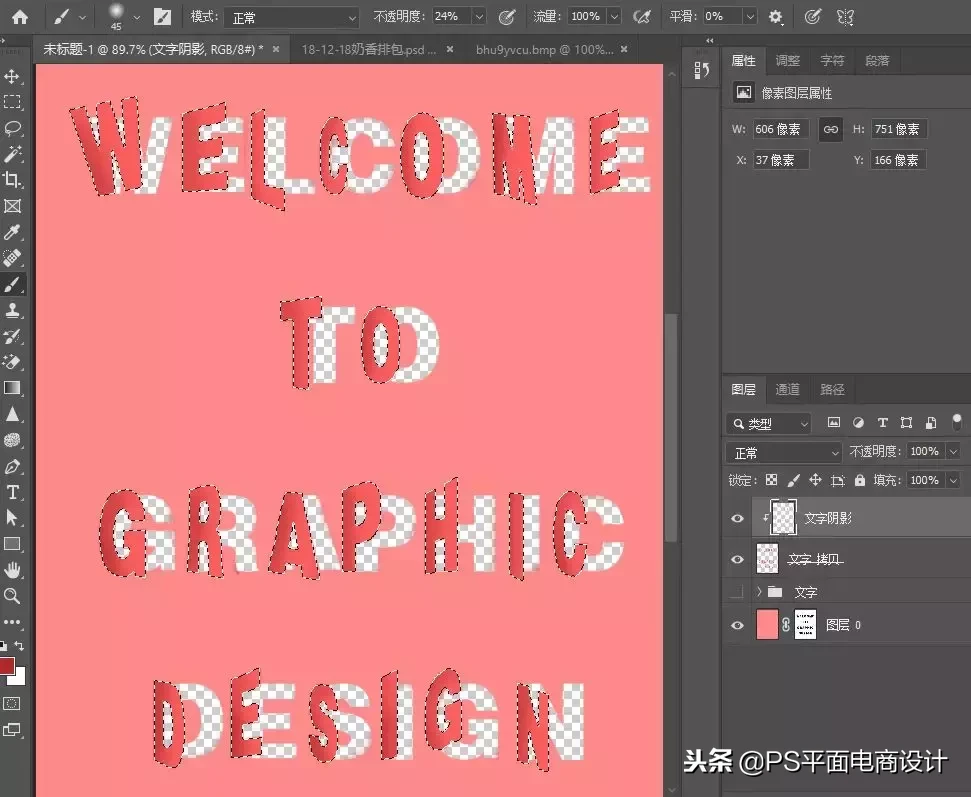Click the red foreground color swatch
The image size is (971, 797).
(6, 666)
